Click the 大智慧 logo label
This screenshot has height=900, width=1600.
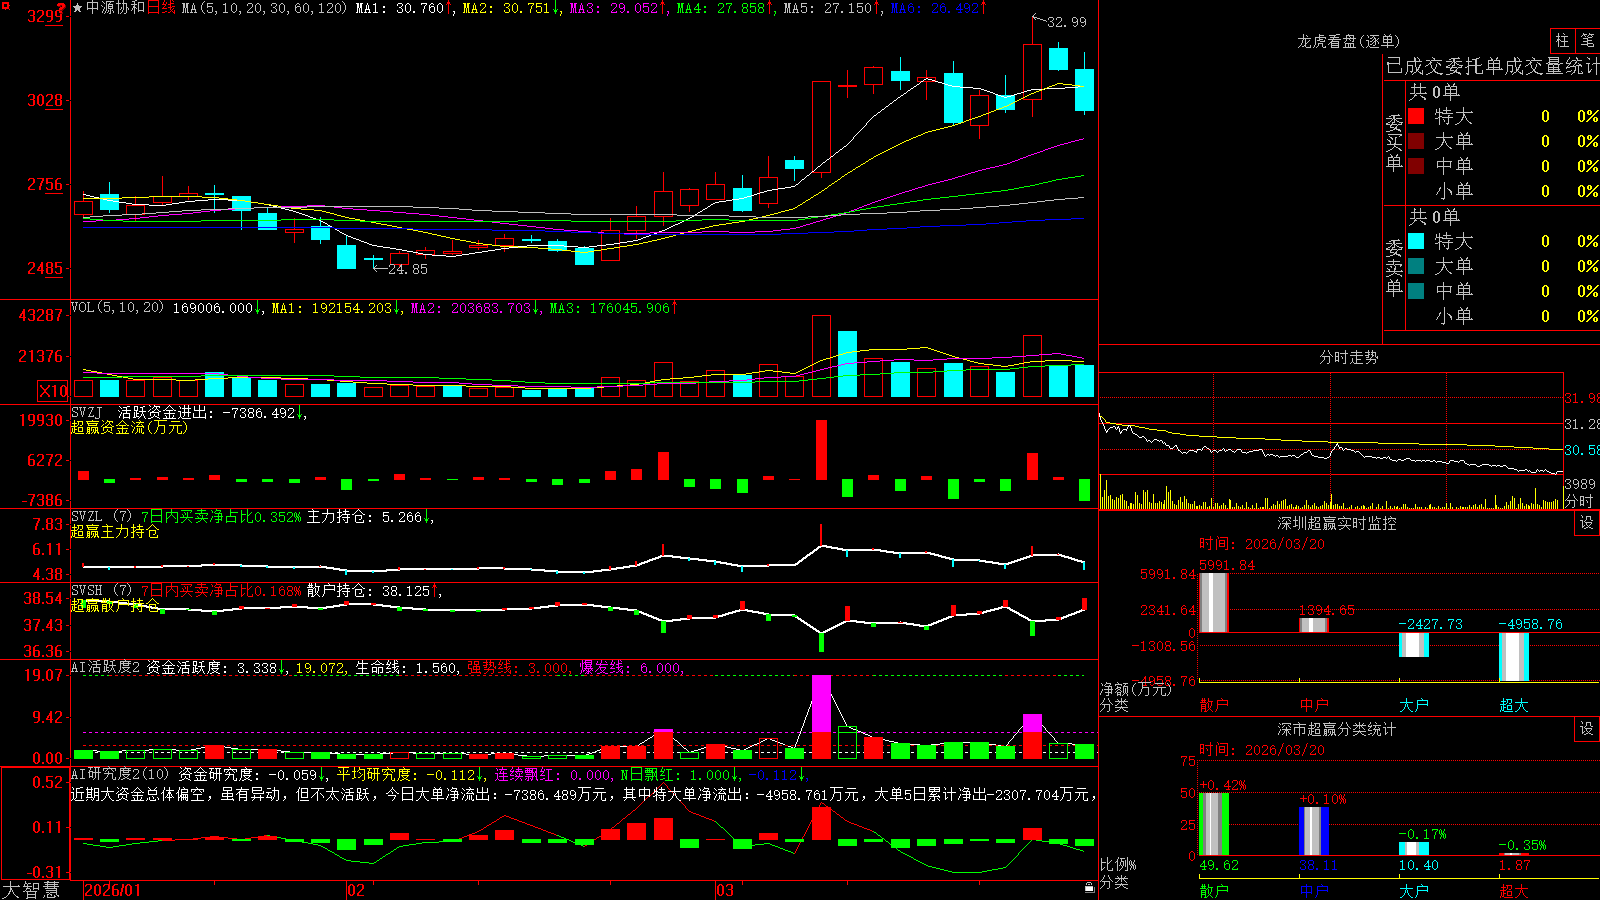(x=31, y=889)
